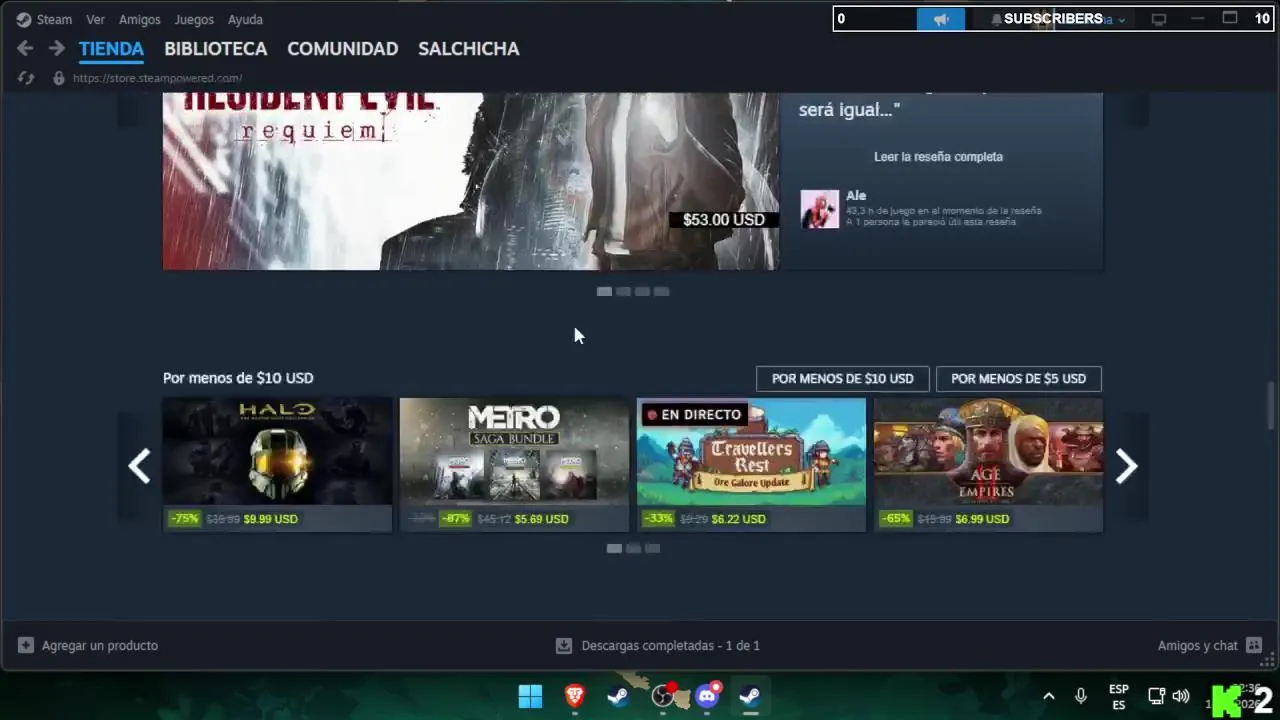
Task: Show previous deals with left carousel arrow
Action: click(x=139, y=466)
